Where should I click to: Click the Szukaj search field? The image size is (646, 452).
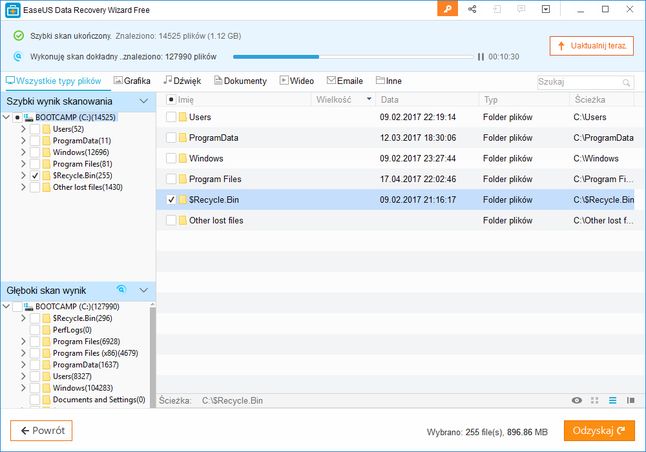pos(579,82)
